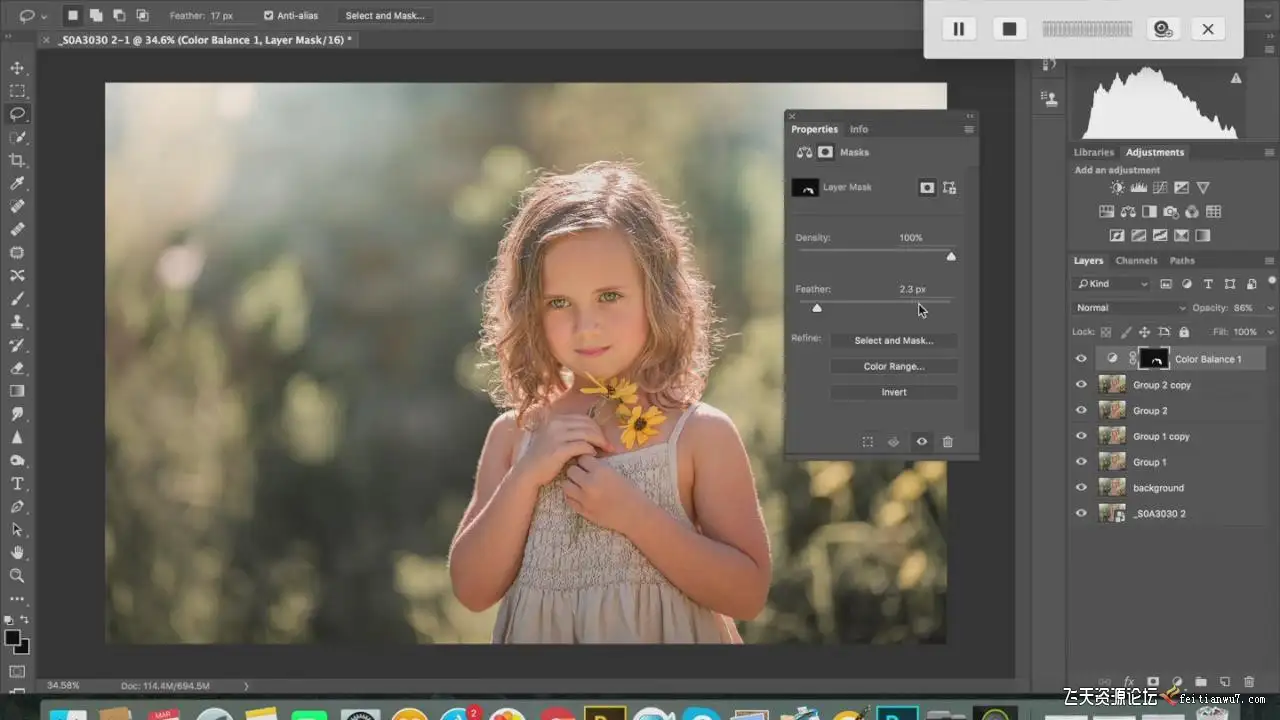
Task: Open the Adjustments panel menu
Action: click(x=1269, y=153)
